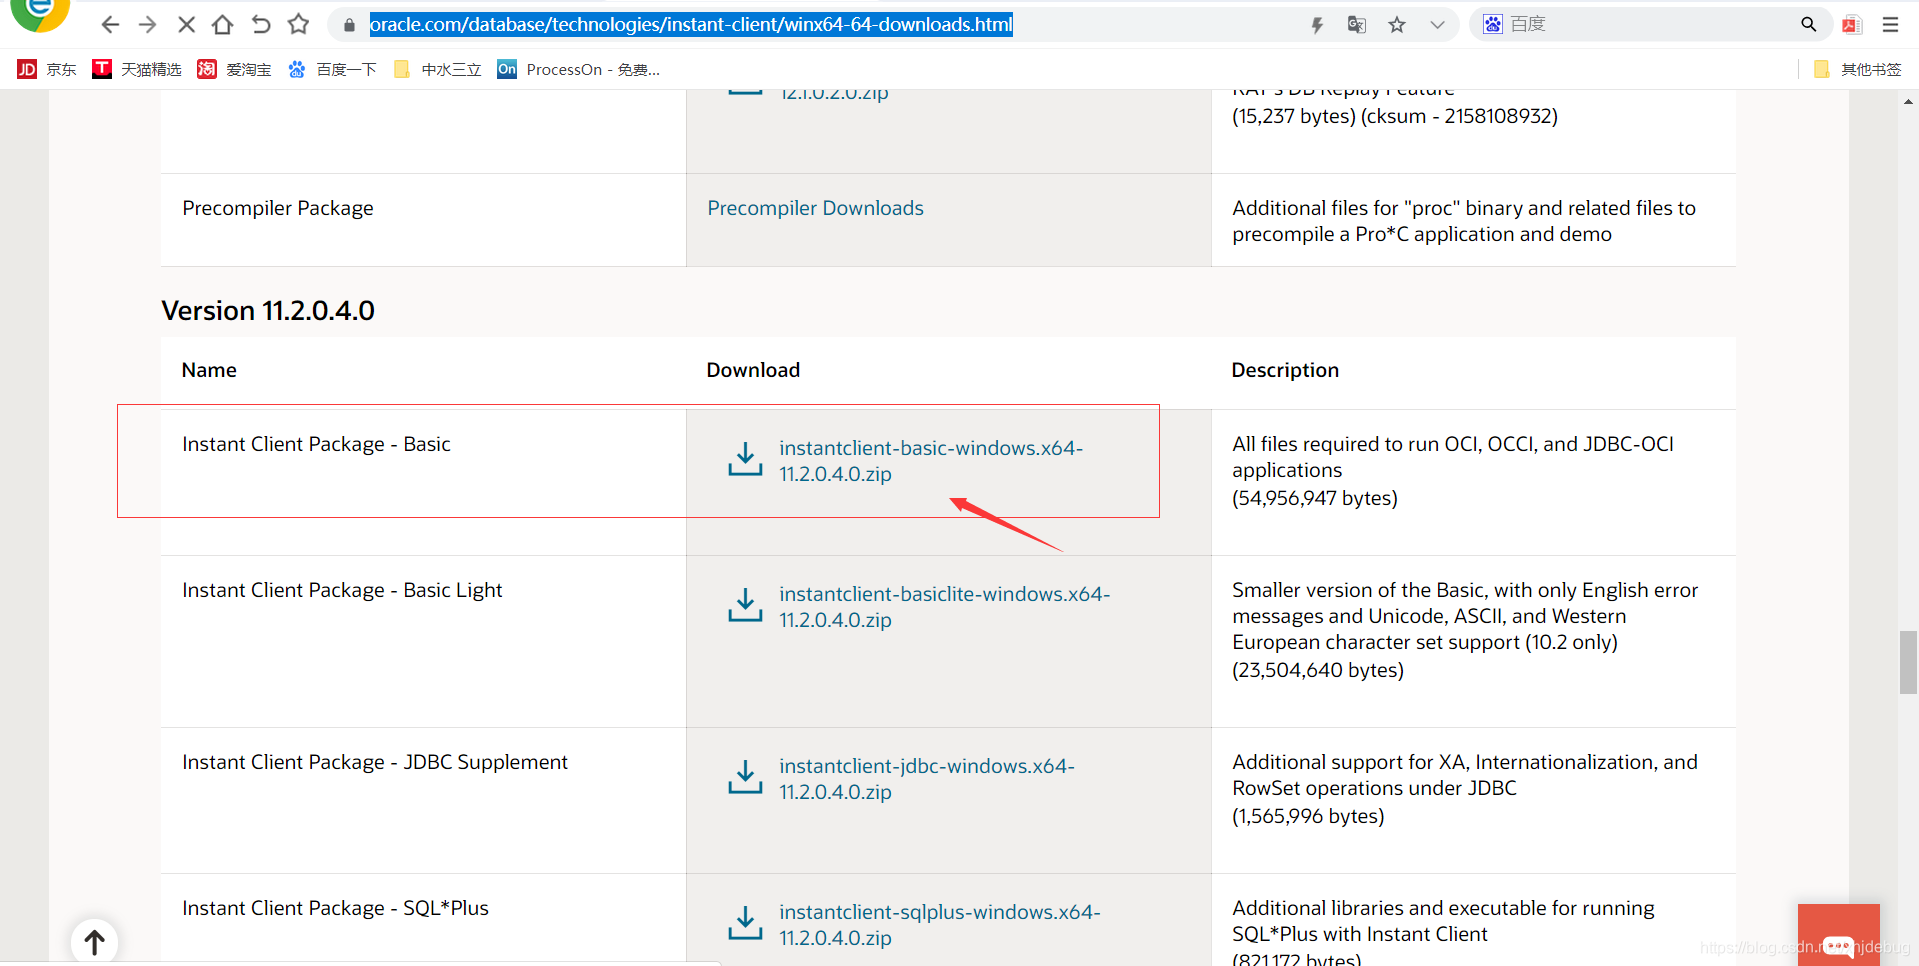Click download icon beside instantclient-basic zip
1919x966 pixels.
pyautogui.click(x=745, y=460)
